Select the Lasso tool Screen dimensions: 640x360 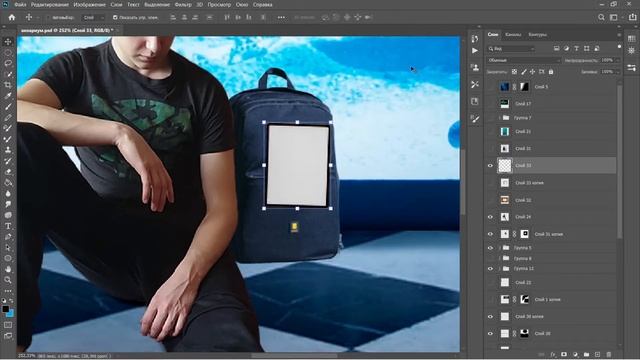(x=8, y=63)
